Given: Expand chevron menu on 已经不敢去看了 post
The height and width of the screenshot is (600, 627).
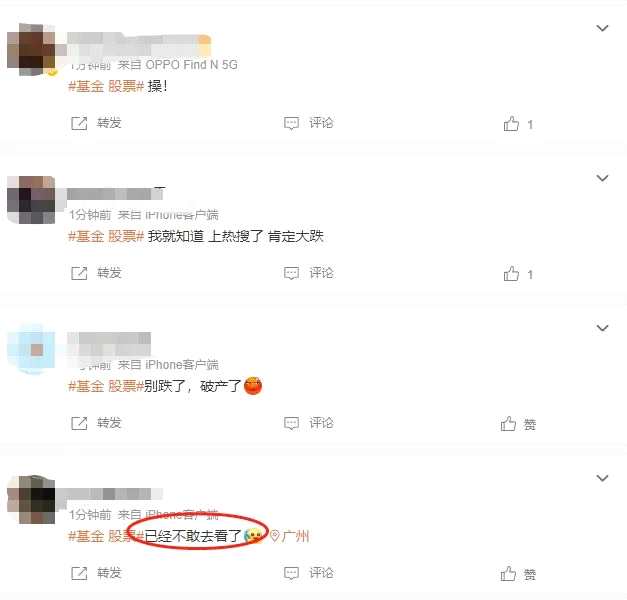Looking at the screenshot, I should pos(602,478).
